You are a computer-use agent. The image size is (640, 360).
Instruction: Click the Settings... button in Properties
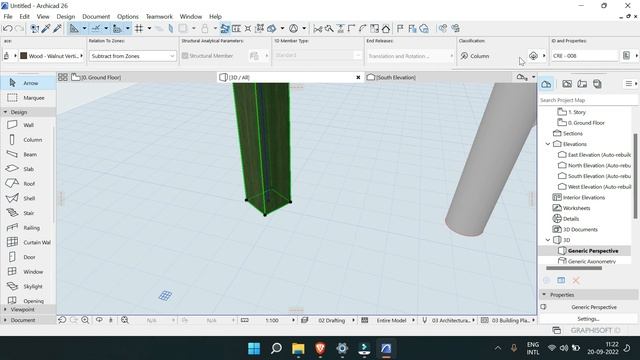tap(588, 319)
